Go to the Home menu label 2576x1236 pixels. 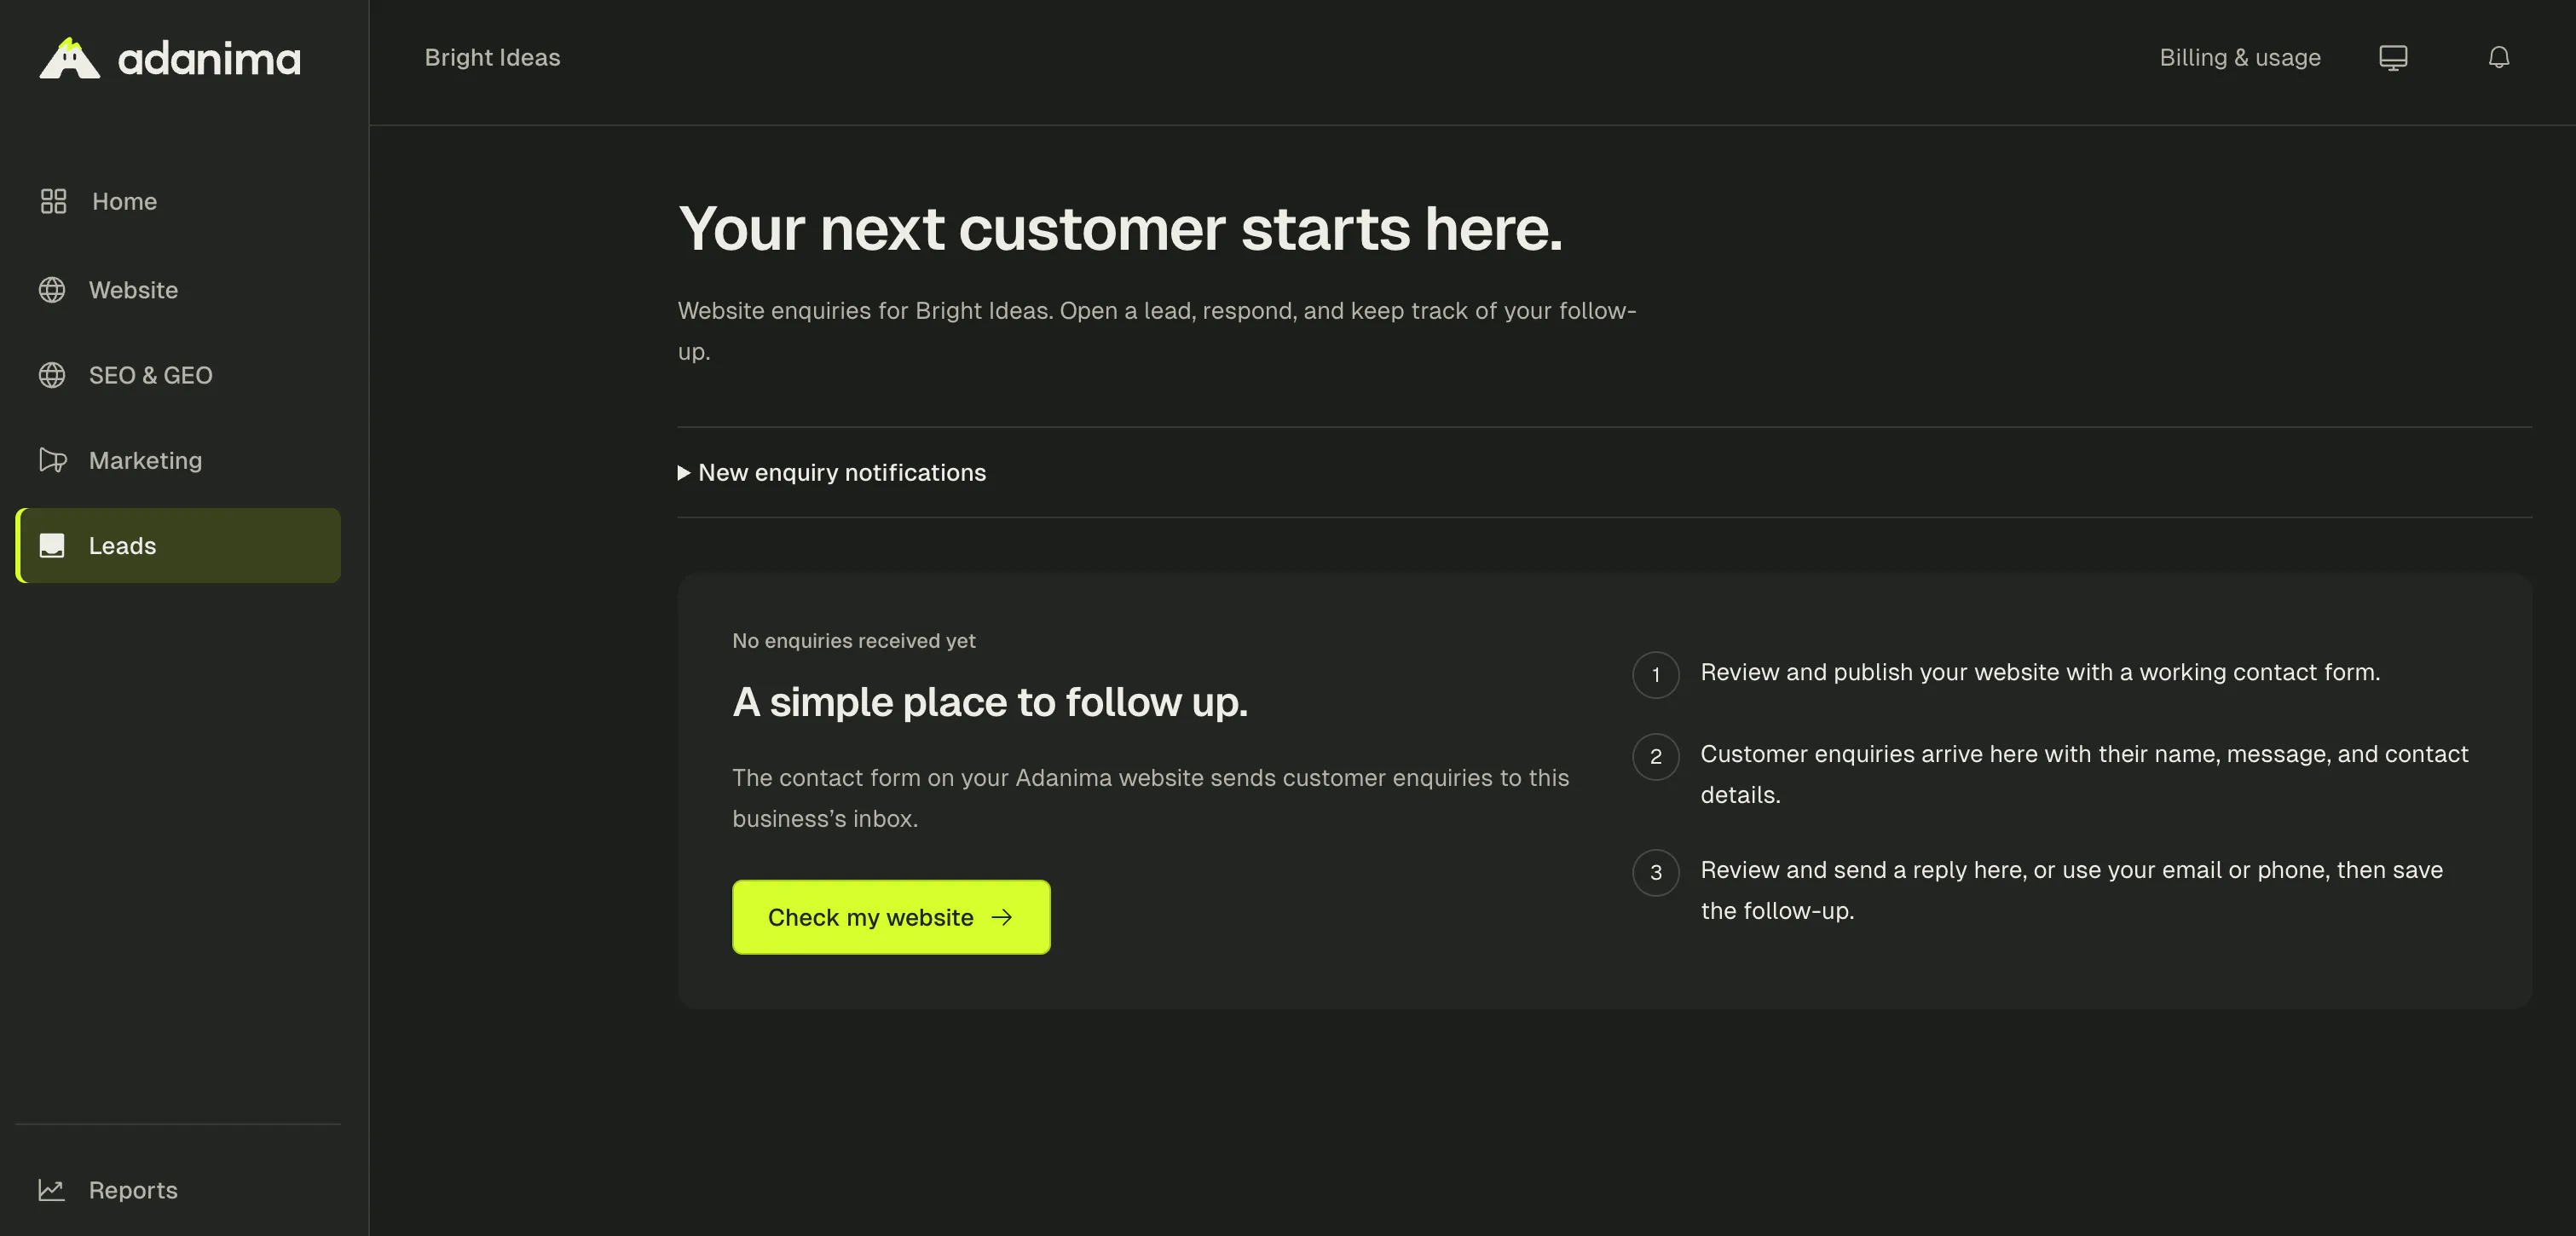(125, 201)
